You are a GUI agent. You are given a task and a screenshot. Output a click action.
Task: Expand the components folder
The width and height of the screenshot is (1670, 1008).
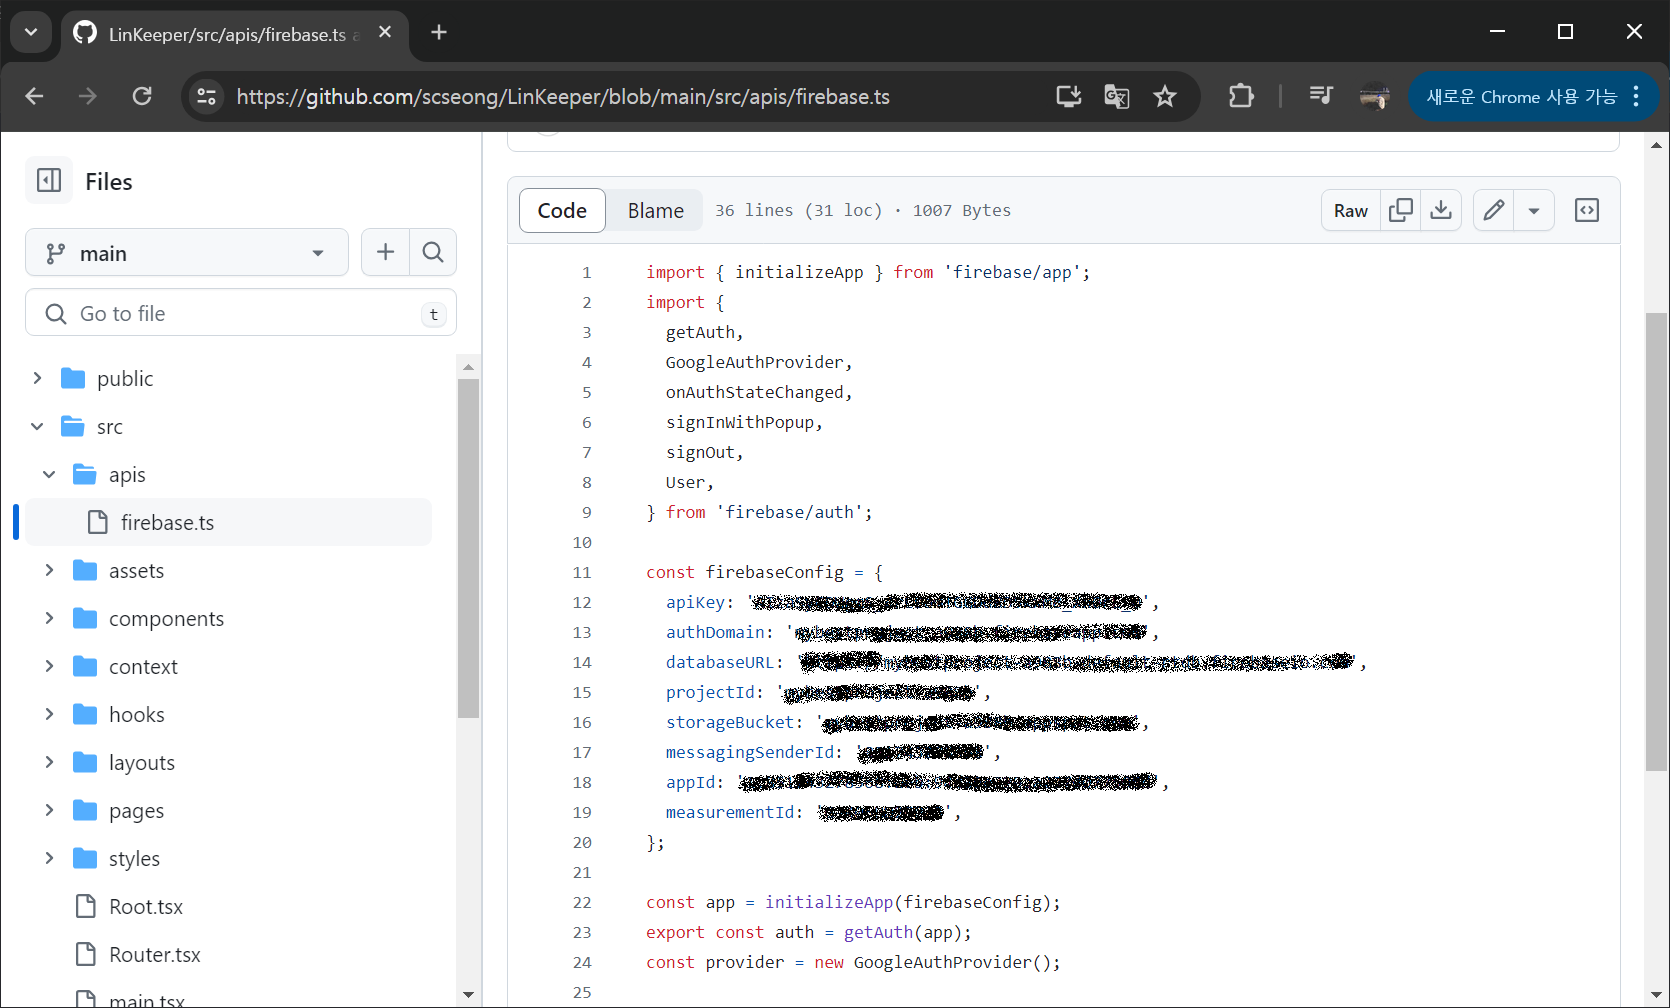(49, 618)
